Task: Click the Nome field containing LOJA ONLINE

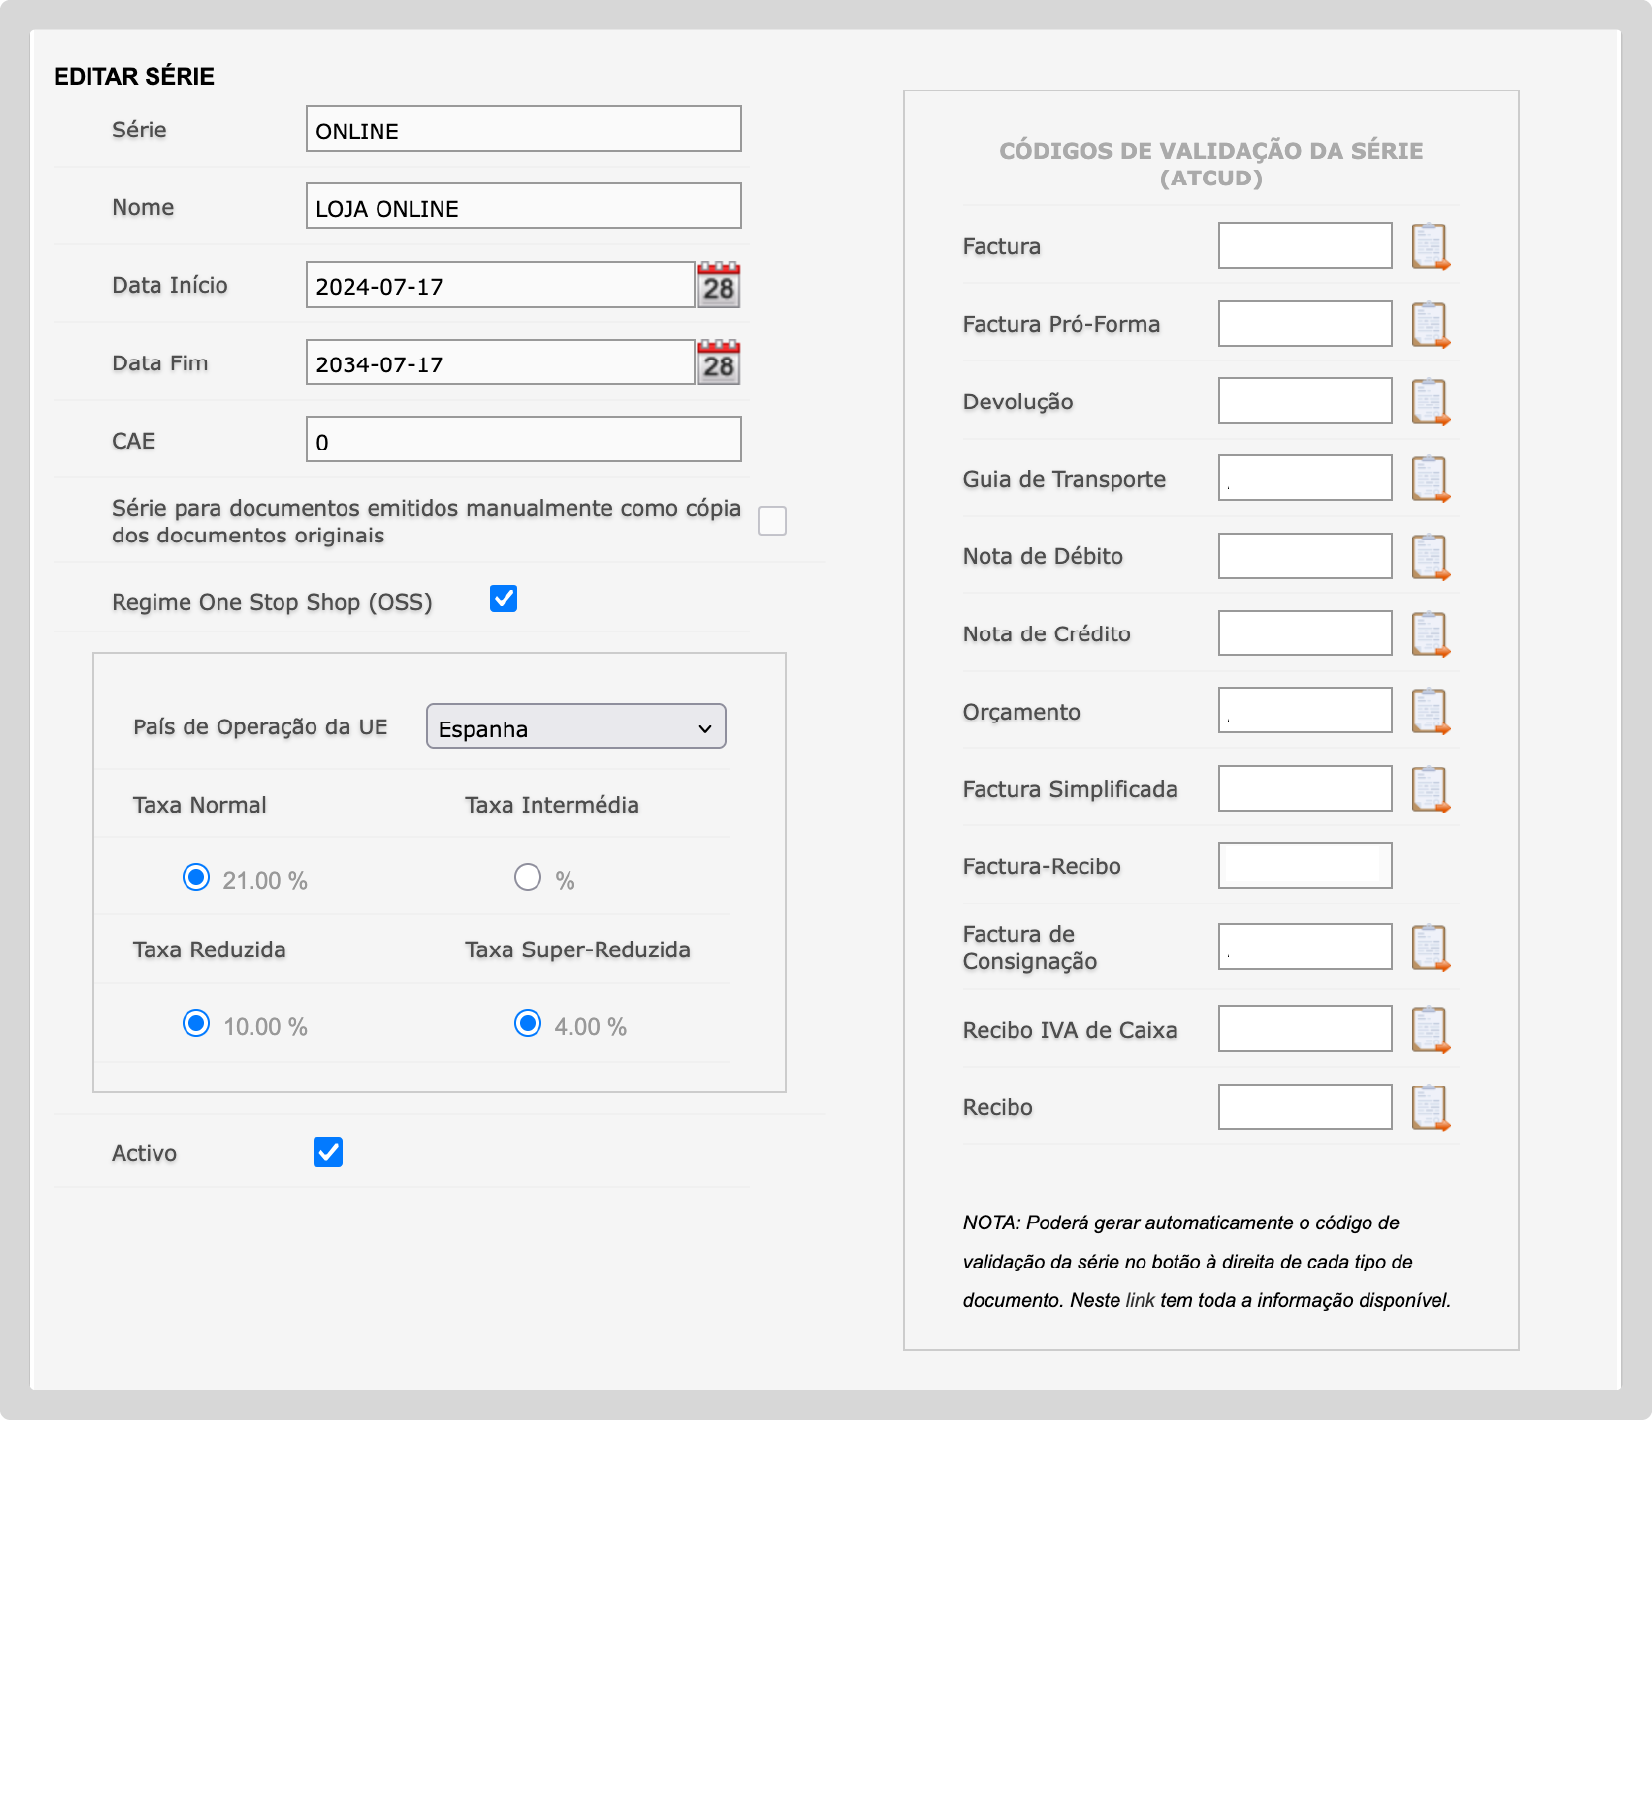Action: coord(523,206)
